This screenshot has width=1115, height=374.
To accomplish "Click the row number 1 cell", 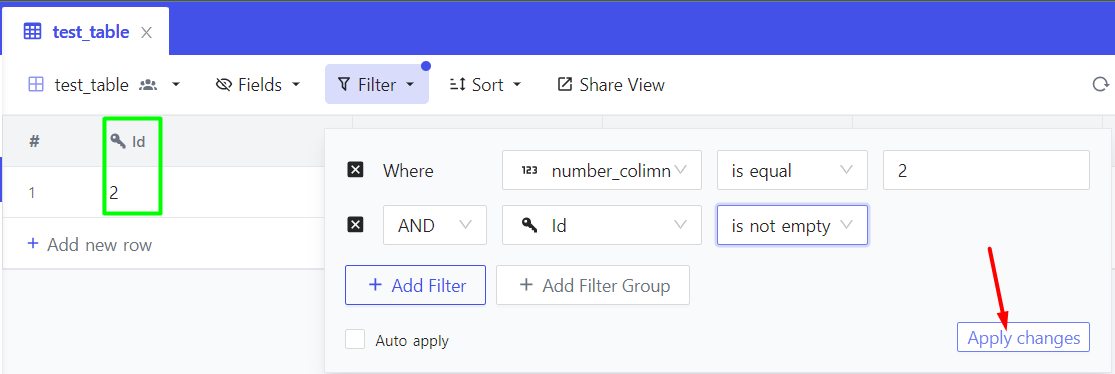I will click(31, 193).
